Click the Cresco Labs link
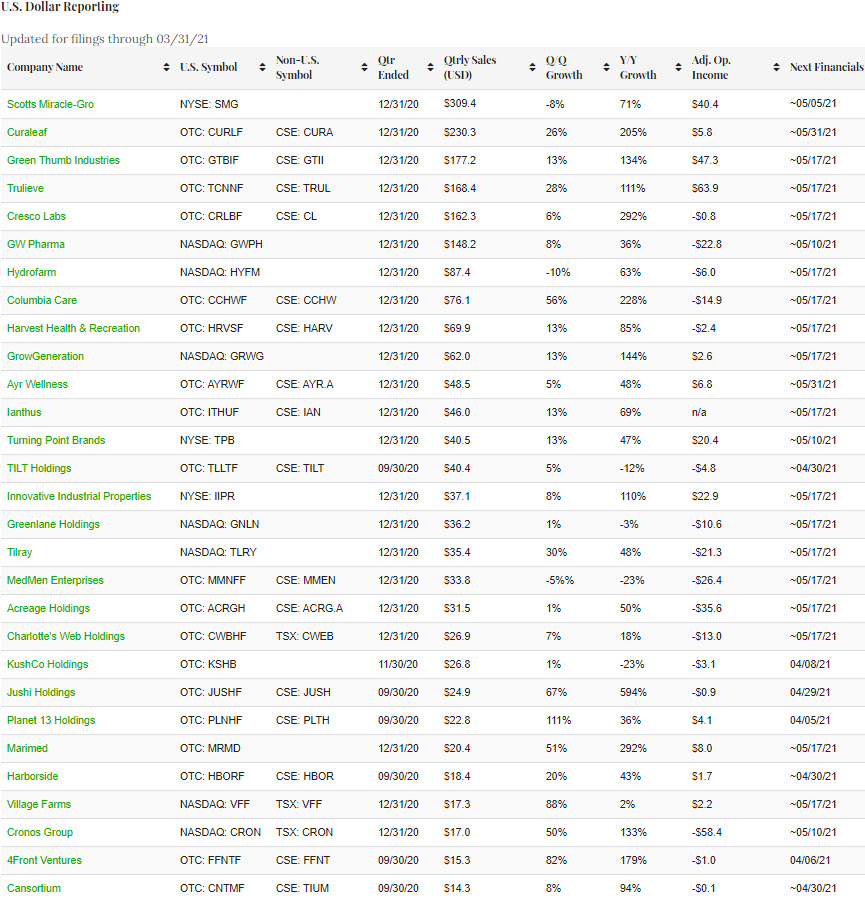The image size is (865, 898). coord(37,216)
